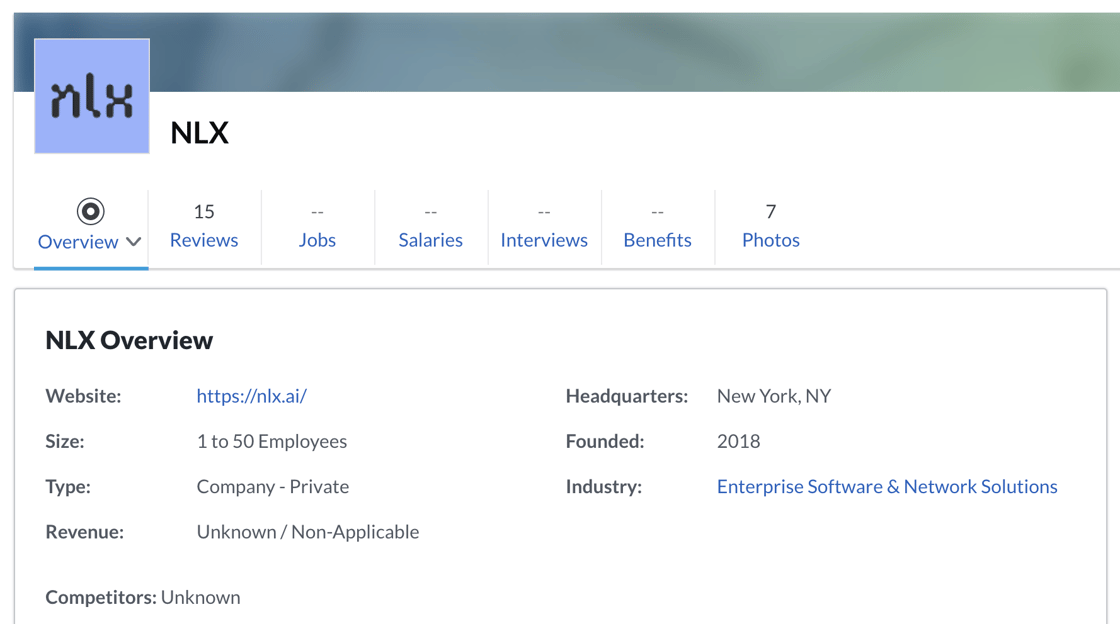Click the NLX Overview section heading

click(x=129, y=340)
